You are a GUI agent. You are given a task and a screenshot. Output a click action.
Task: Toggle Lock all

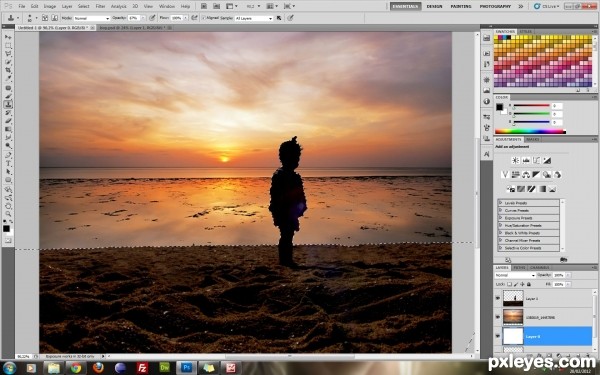(x=529, y=284)
